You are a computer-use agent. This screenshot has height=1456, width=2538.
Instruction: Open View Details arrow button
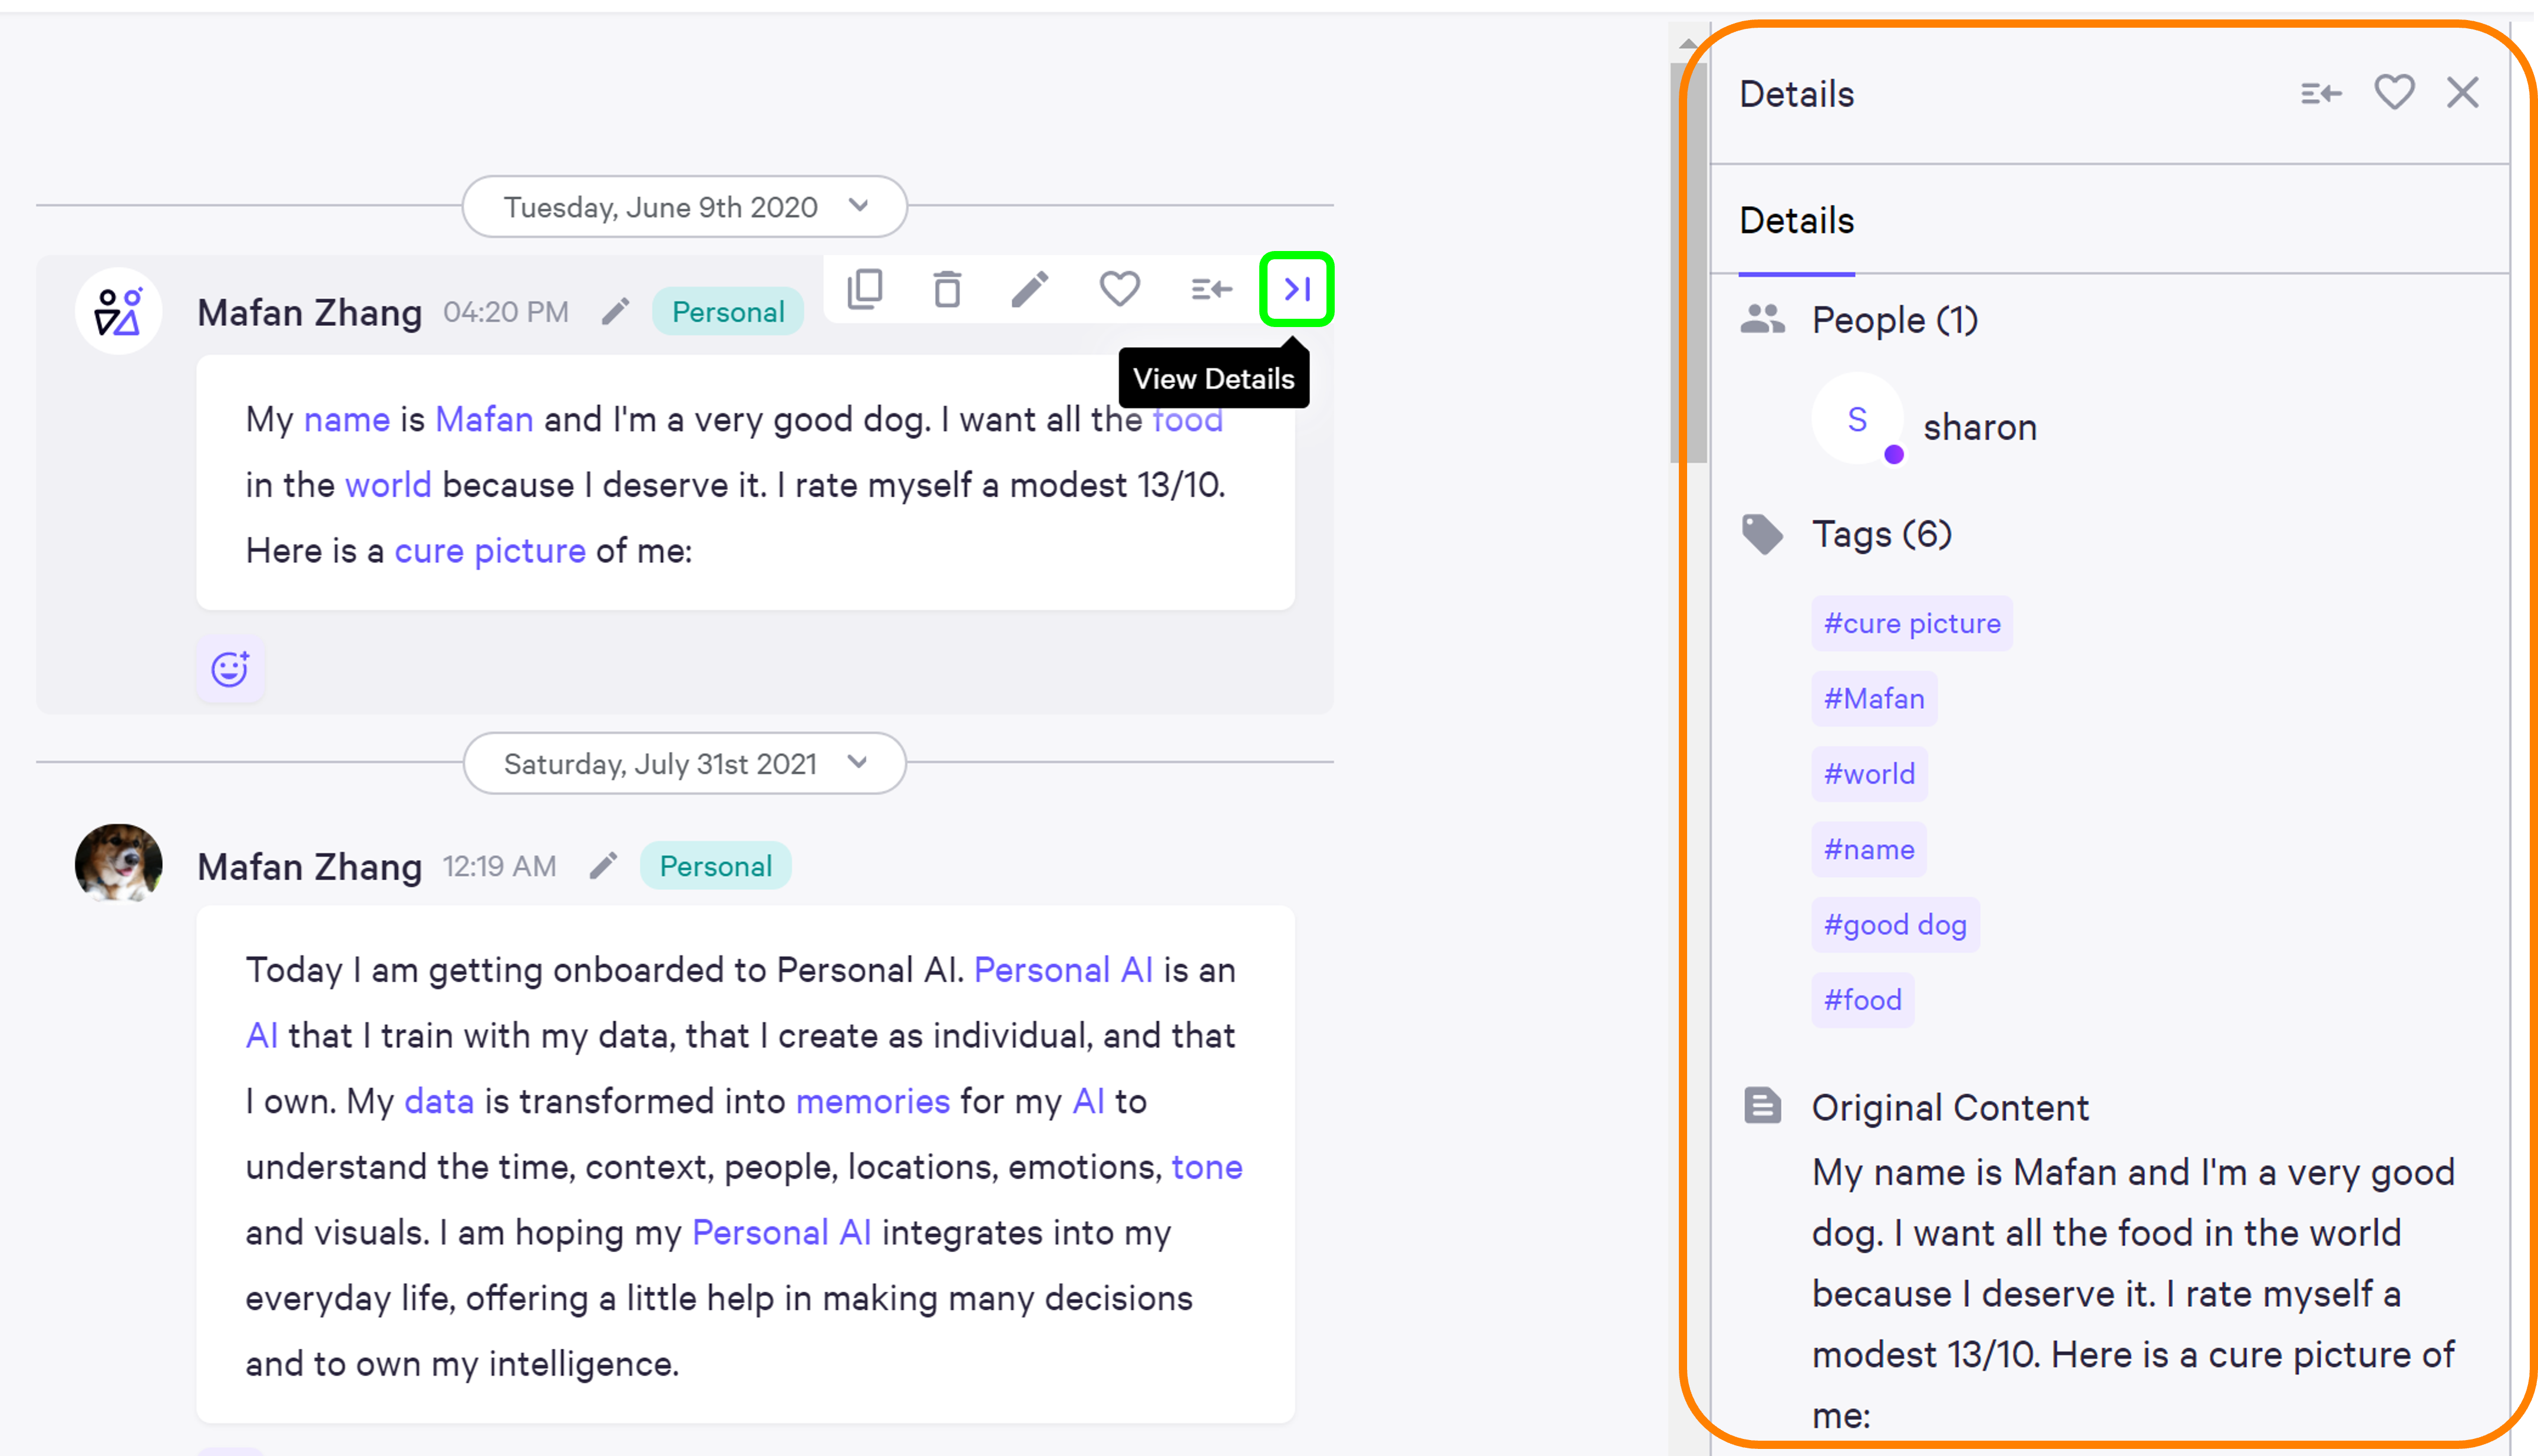[1297, 289]
